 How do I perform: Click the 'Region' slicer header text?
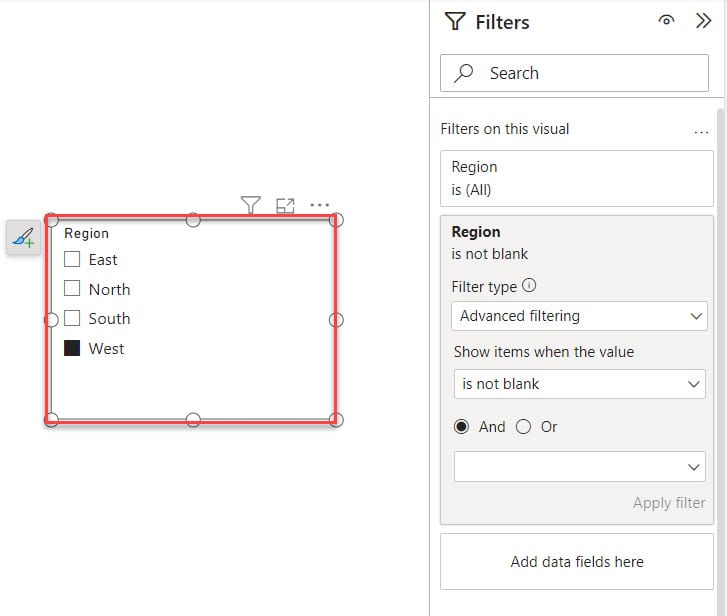click(86, 233)
